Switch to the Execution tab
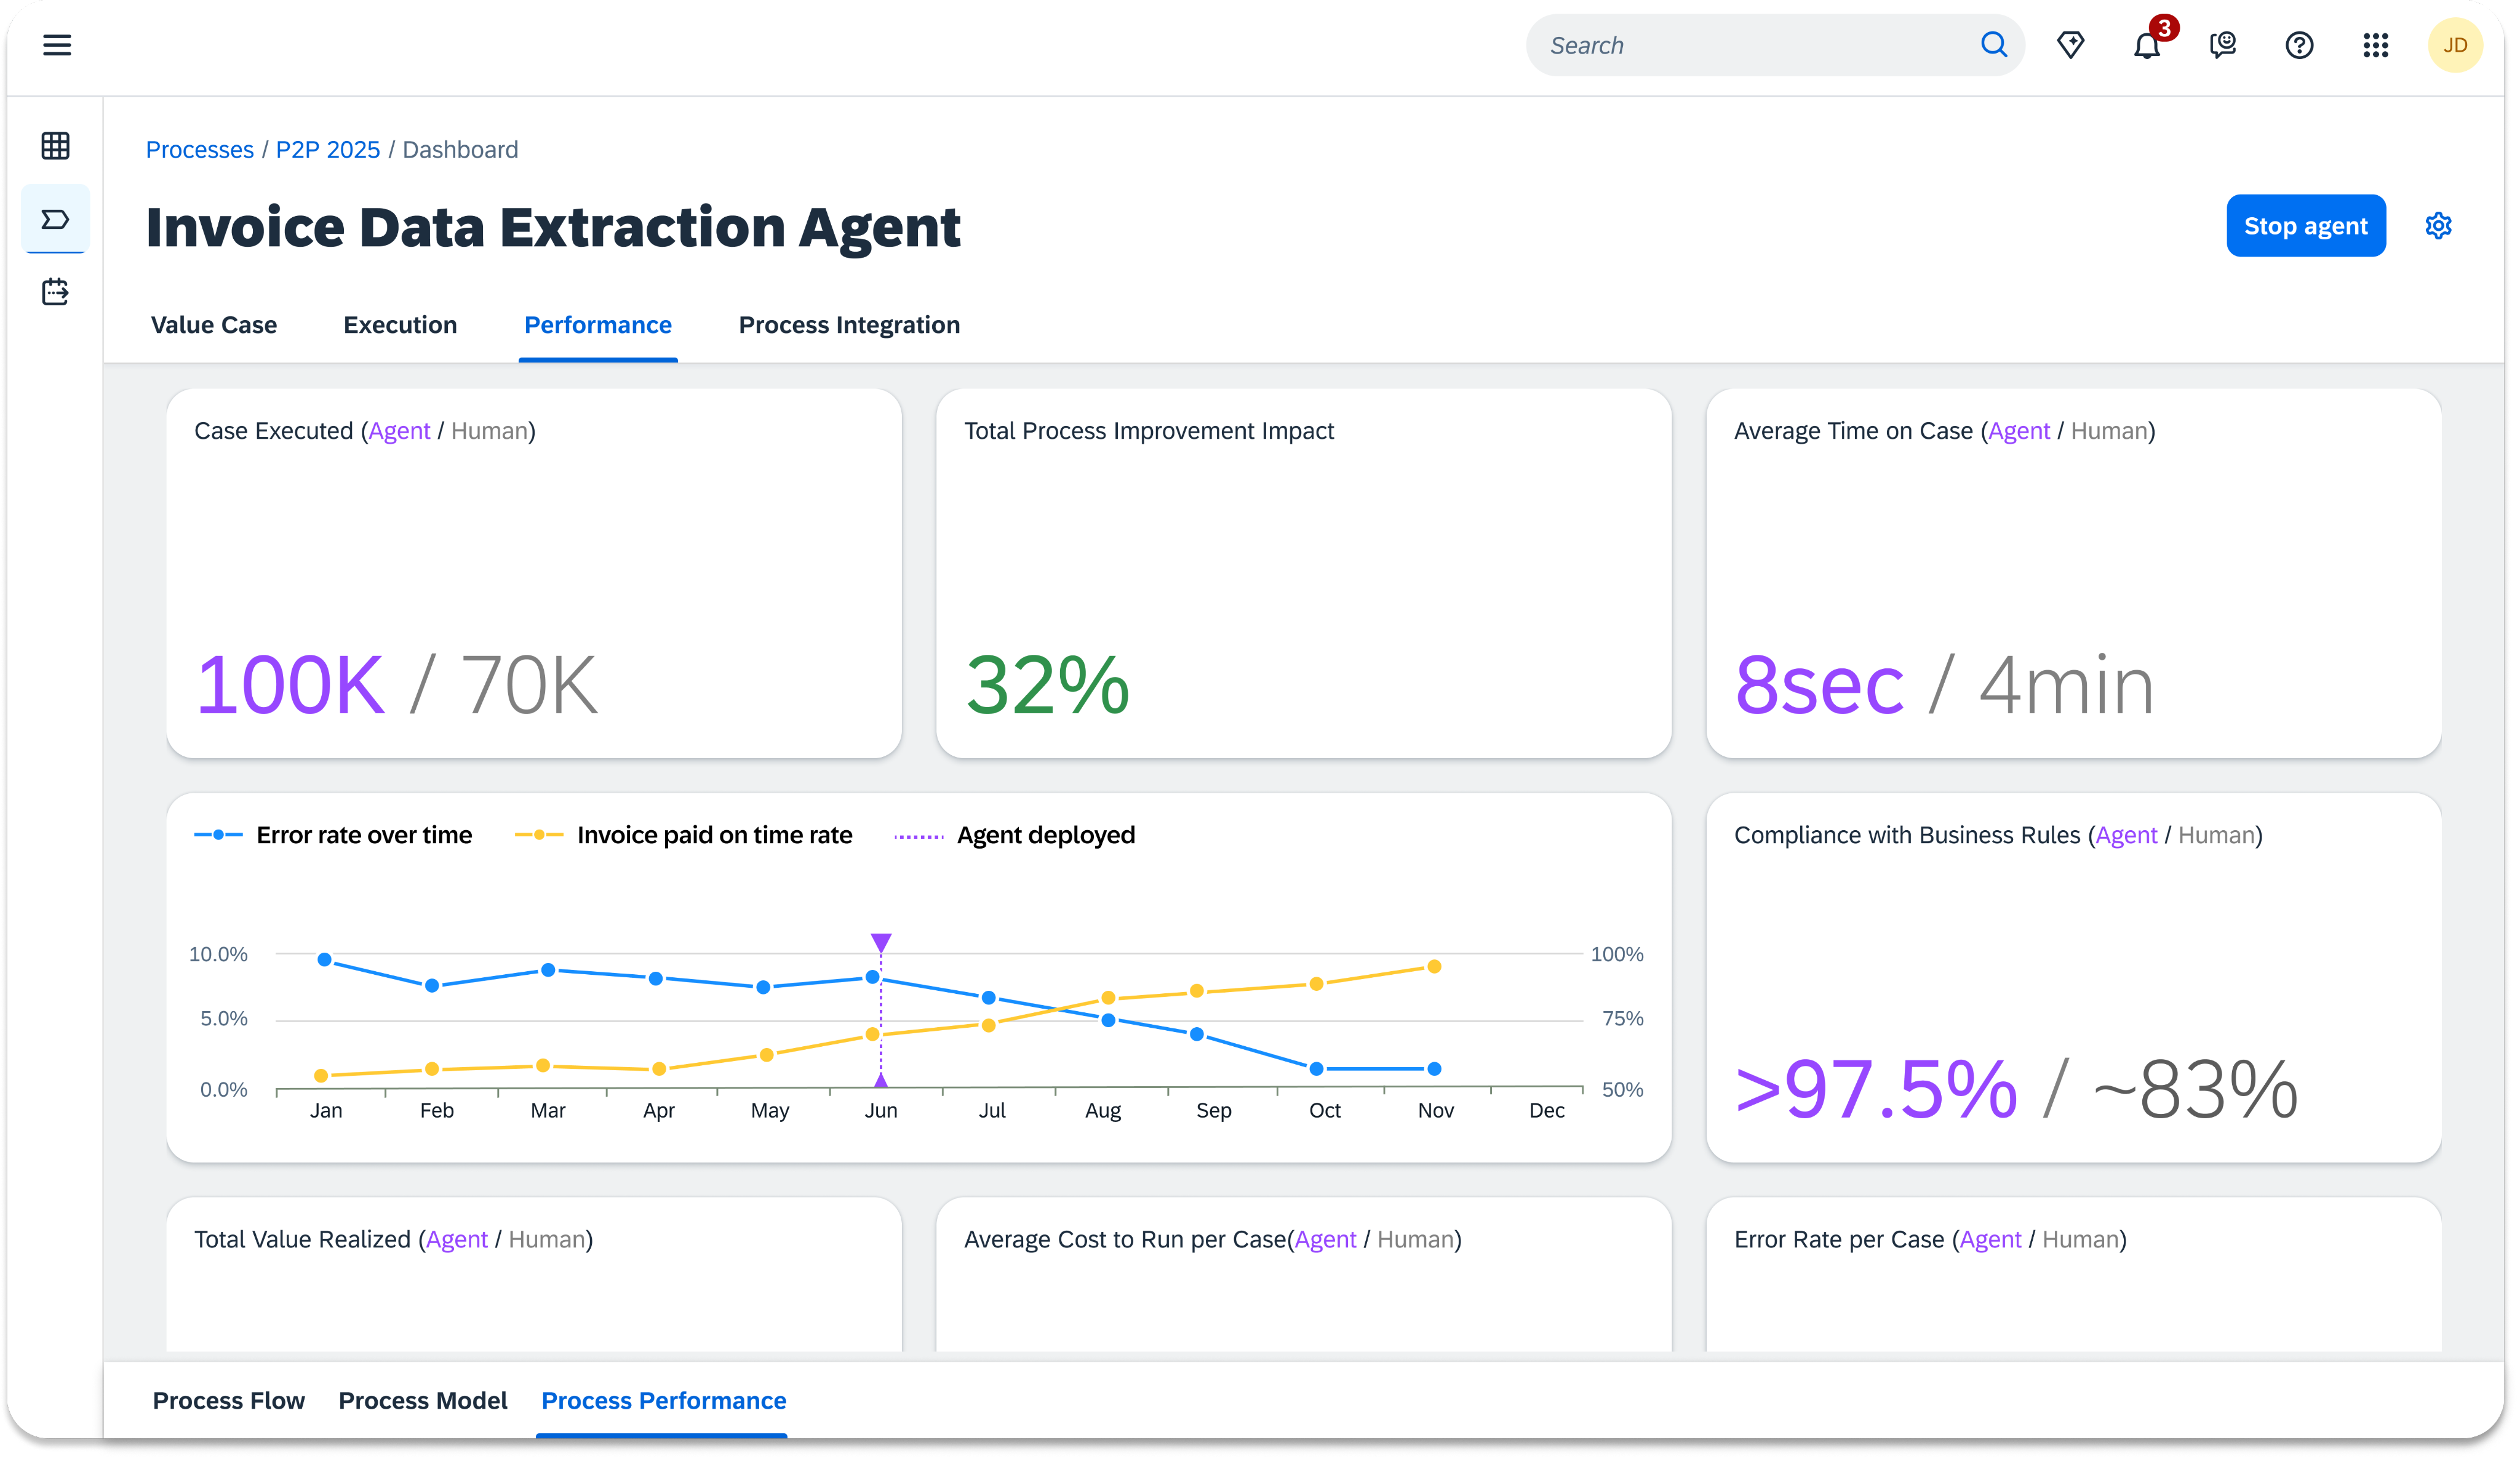The height and width of the screenshot is (1461, 2520). pyautogui.click(x=400, y=325)
